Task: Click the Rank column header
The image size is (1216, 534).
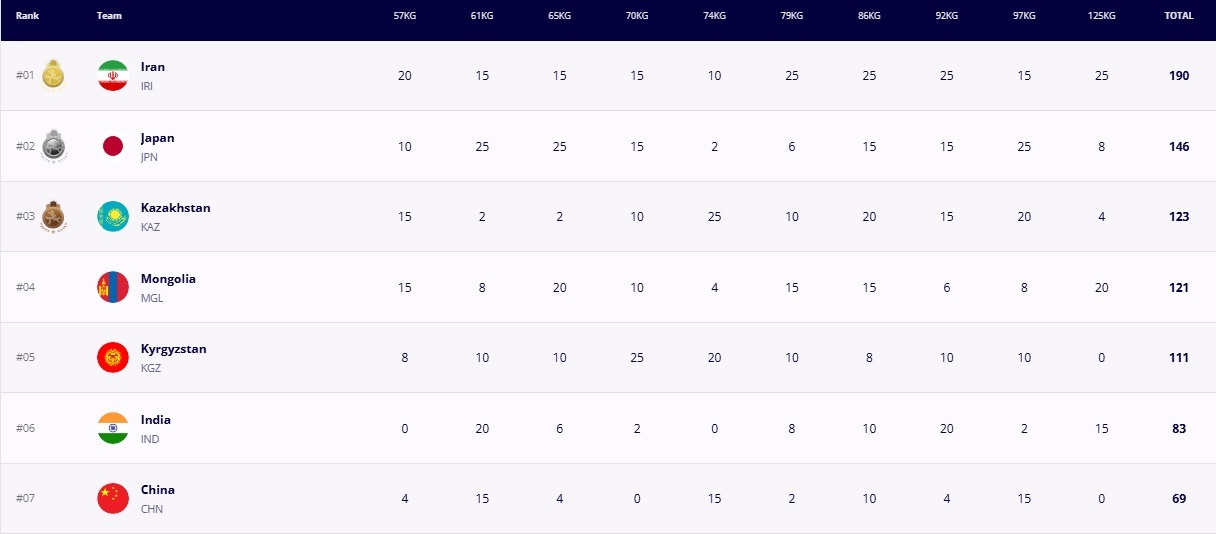Action: [27, 16]
